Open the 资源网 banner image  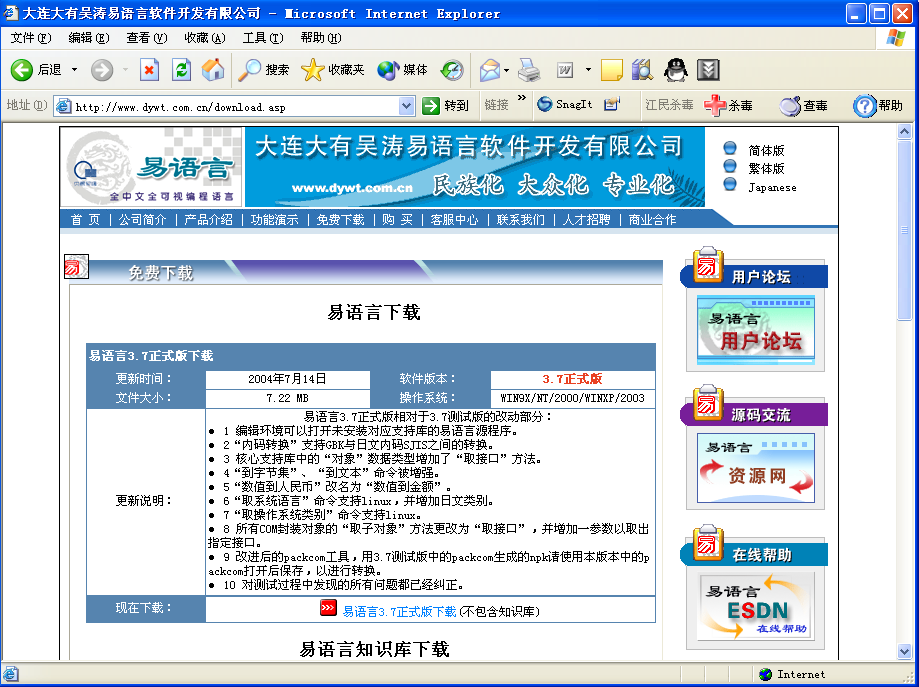tap(755, 468)
